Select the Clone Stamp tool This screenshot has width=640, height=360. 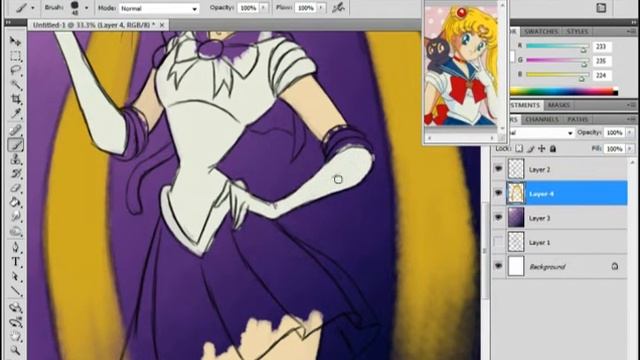15,160
